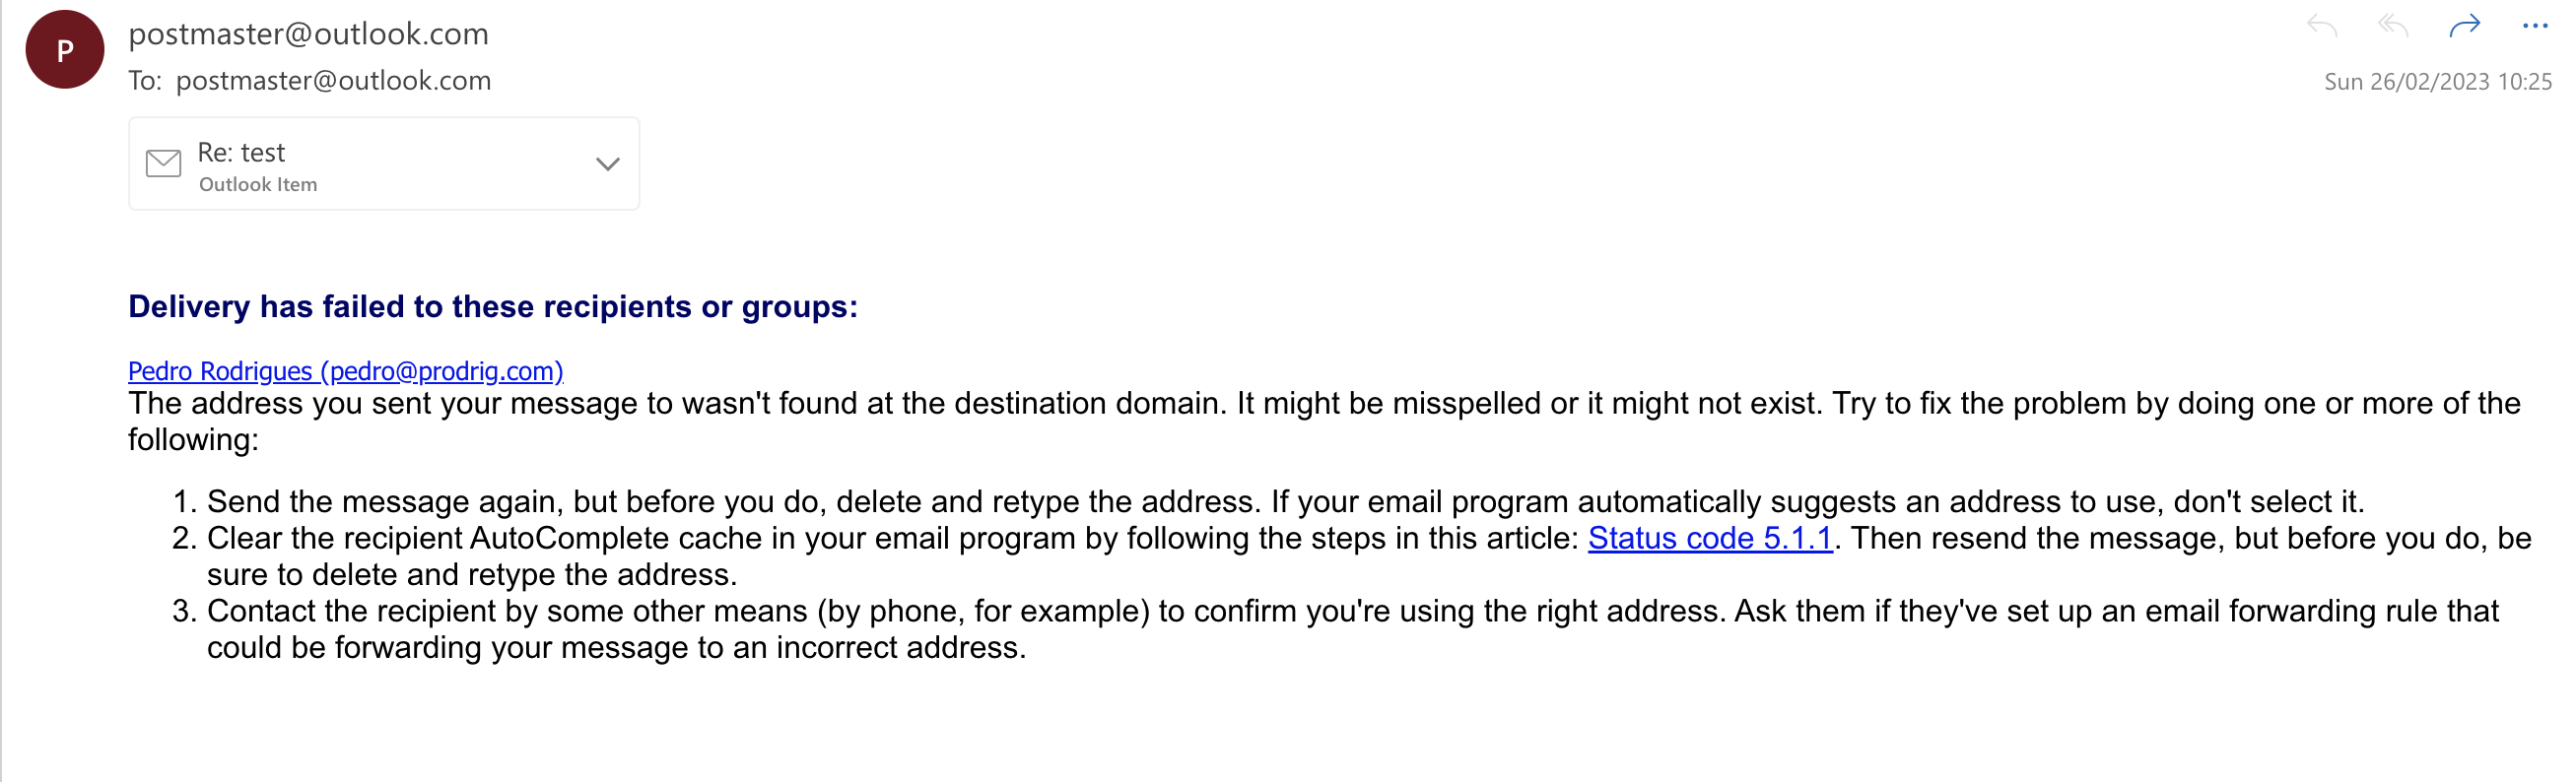Click the To recipient postmaster@outlook.com
2576x782 pixels.
pyautogui.click(x=333, y=81)
